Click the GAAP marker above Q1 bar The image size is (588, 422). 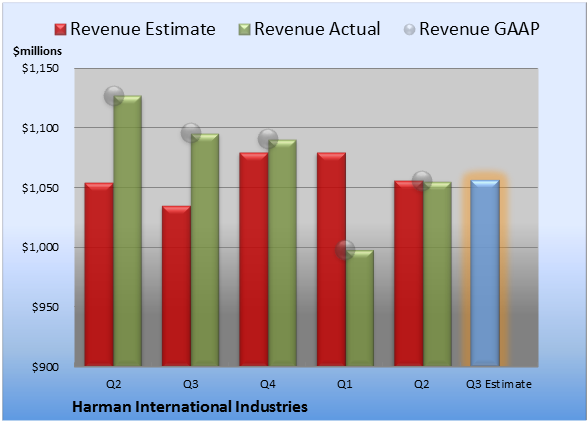point(345,250)
